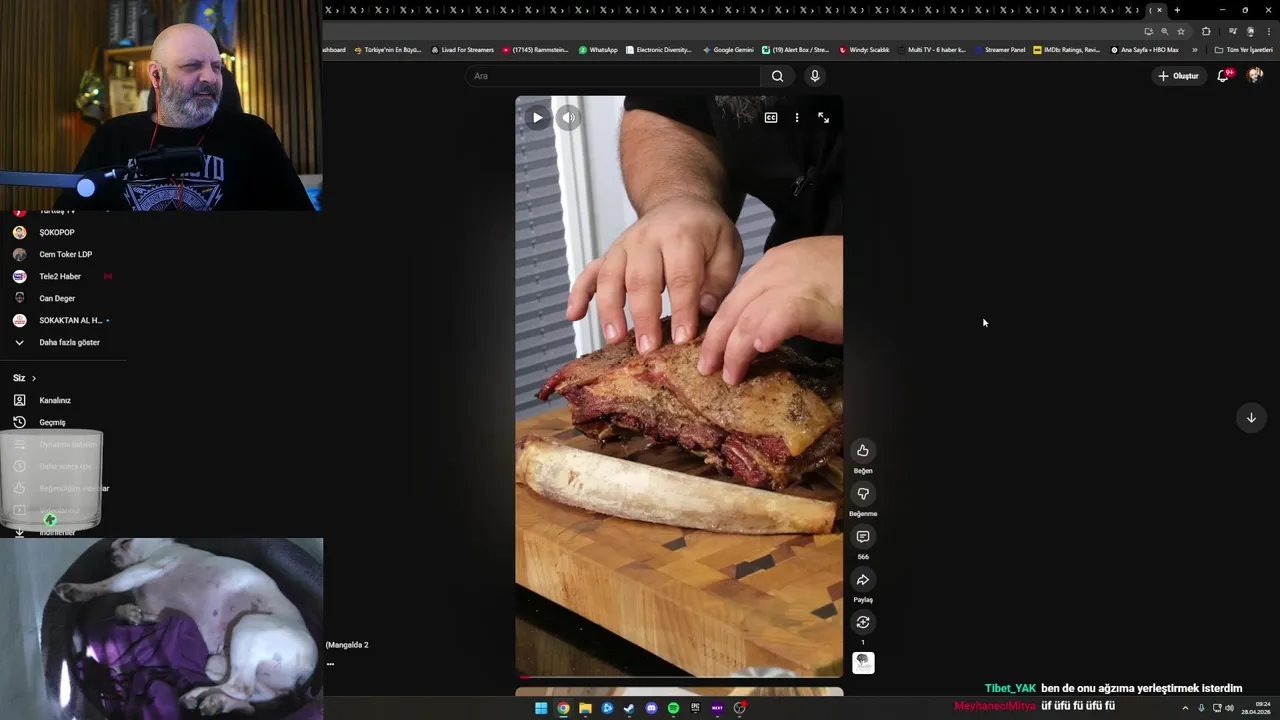This screenshot has height=720, width=1280.
Task: Mute the Shorts video volume
Action: point(568,118)
